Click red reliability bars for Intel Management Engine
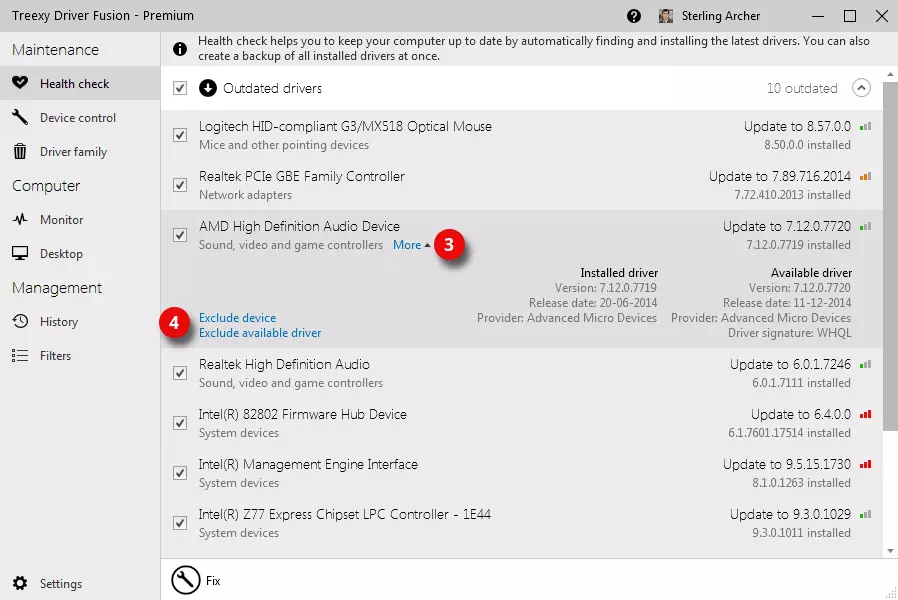The height and width of the screenshot is (600, 898). pyautogui.click(x=865, y=464)
